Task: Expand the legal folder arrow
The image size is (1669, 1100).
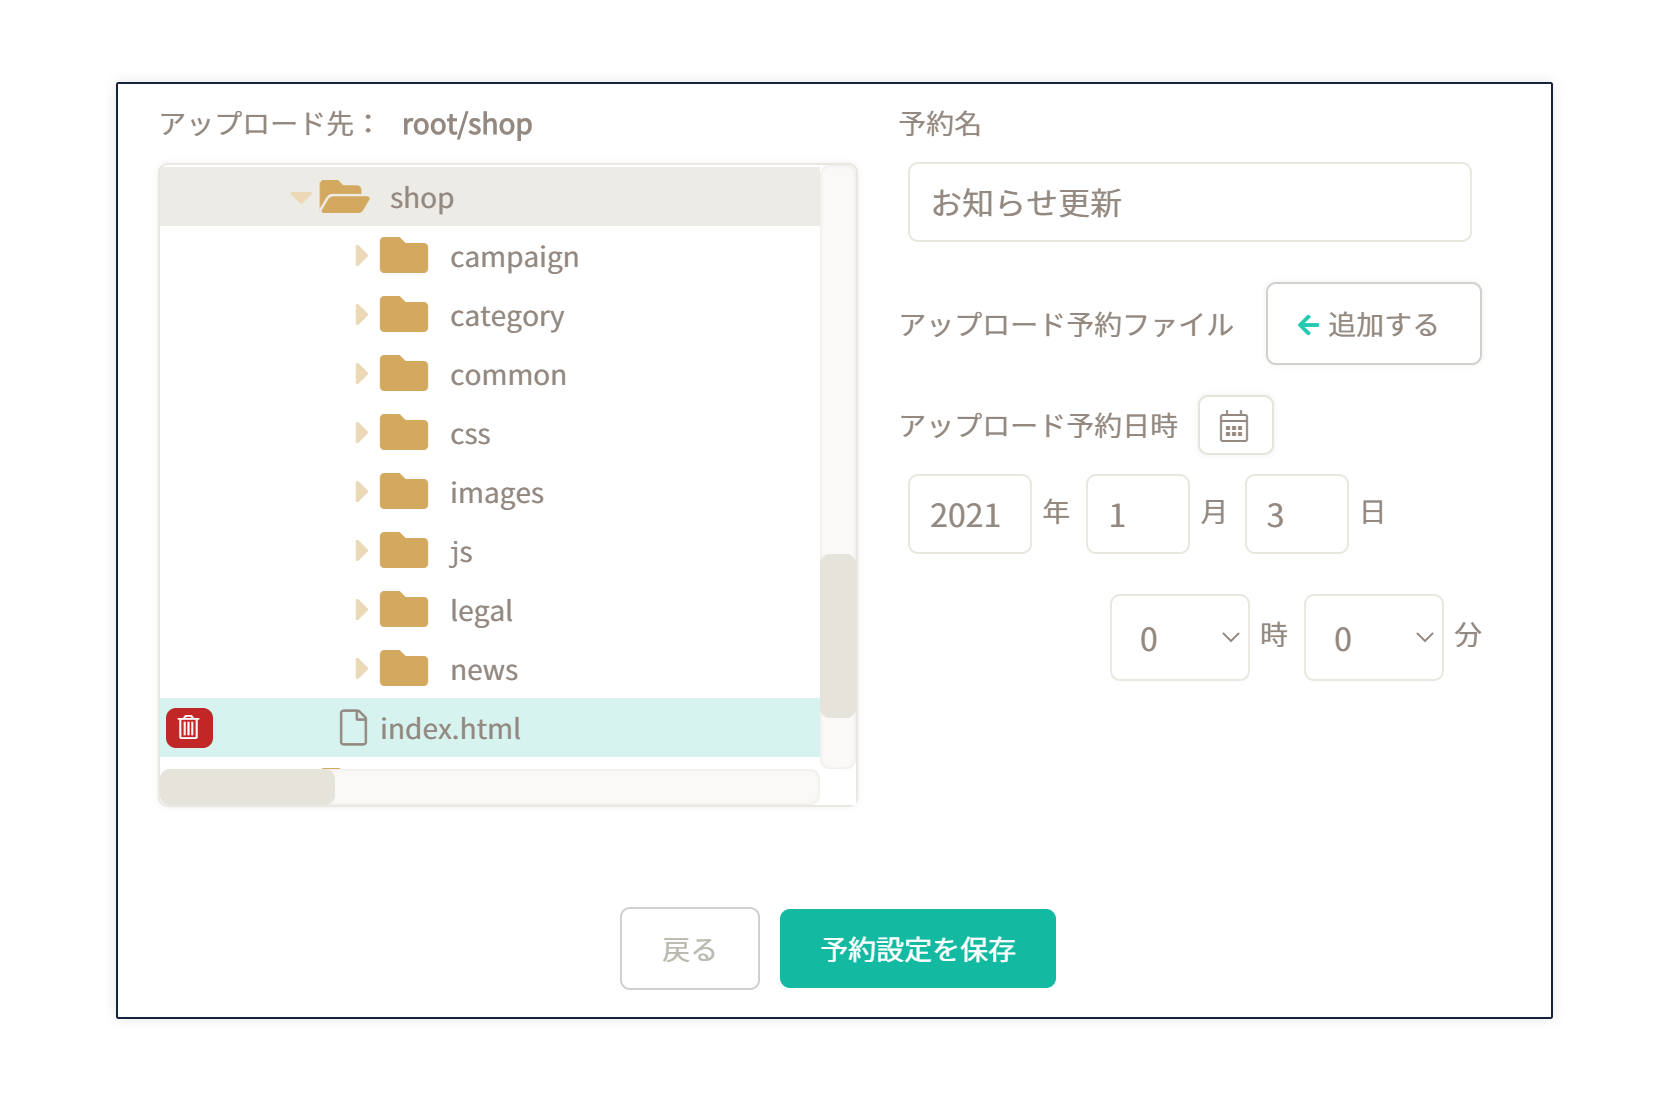Action: [362, 610]
